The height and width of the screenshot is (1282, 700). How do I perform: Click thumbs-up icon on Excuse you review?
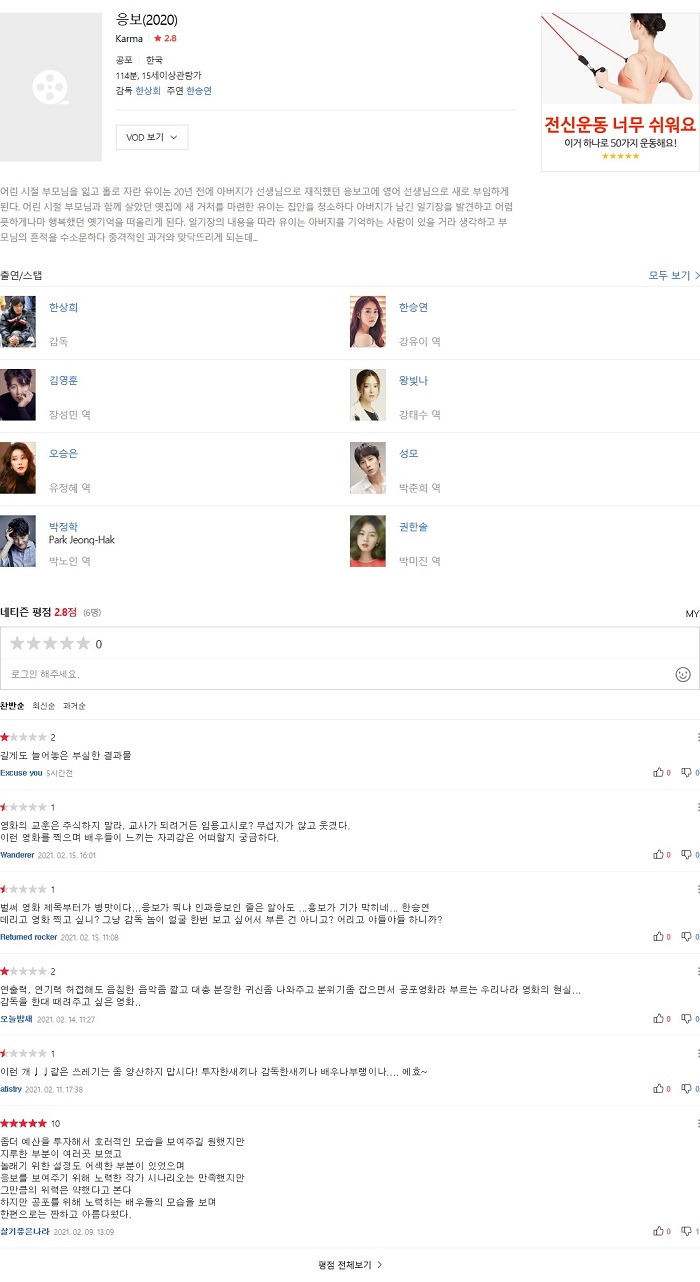point(658,772)
